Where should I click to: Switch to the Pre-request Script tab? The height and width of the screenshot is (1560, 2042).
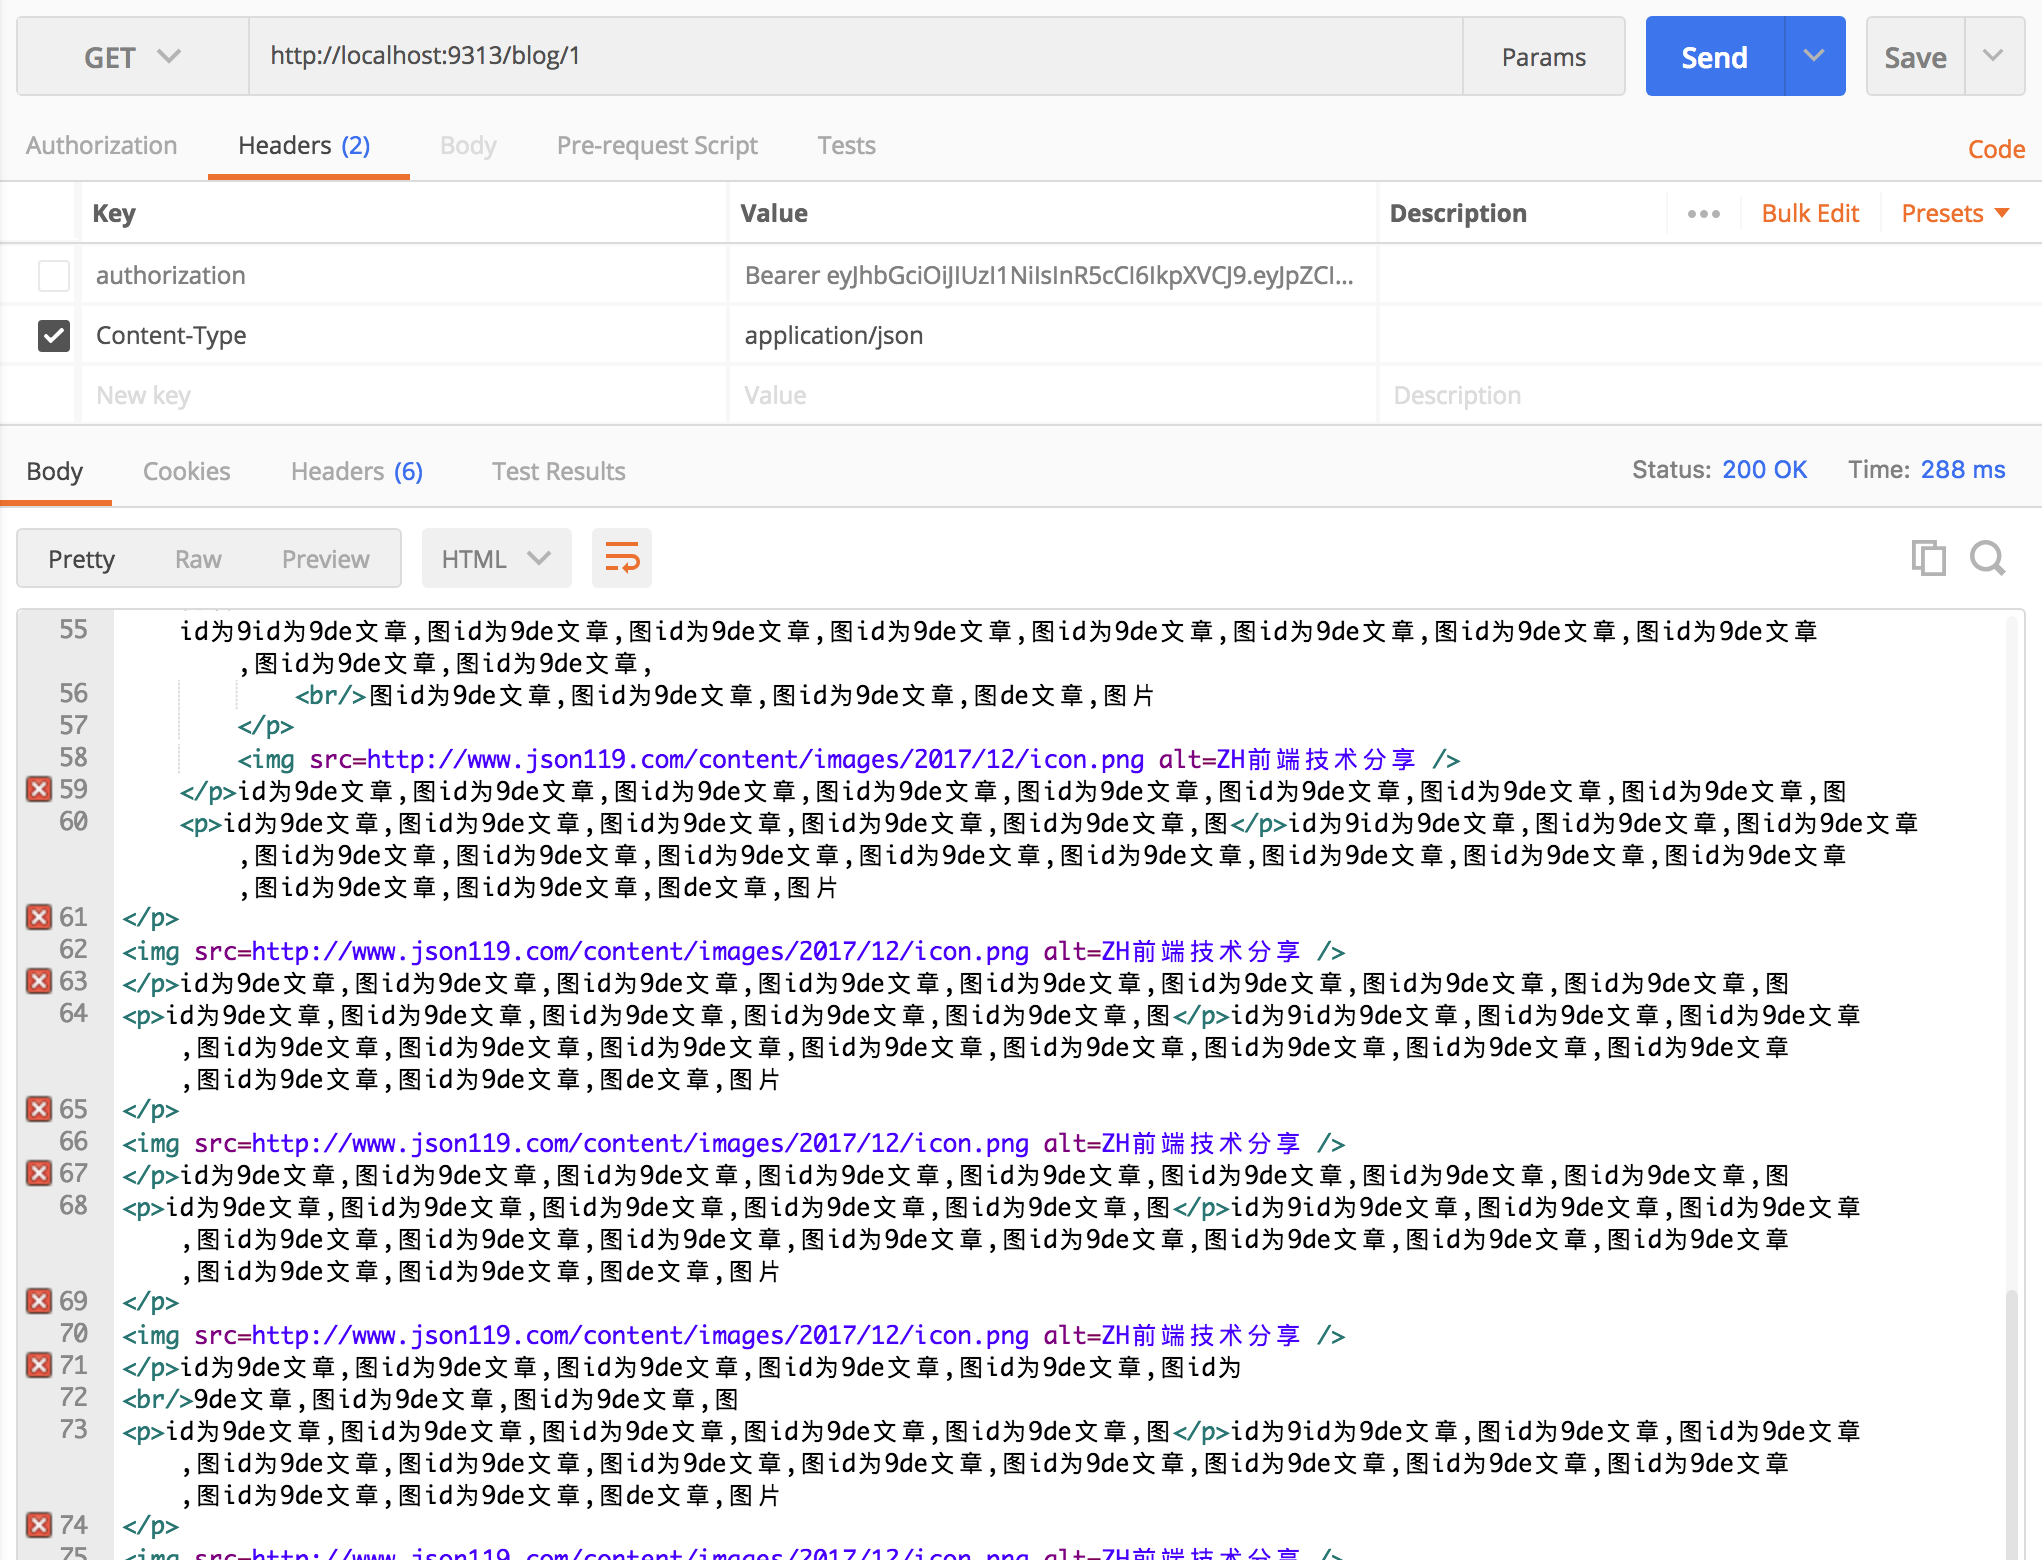point(657,146)
